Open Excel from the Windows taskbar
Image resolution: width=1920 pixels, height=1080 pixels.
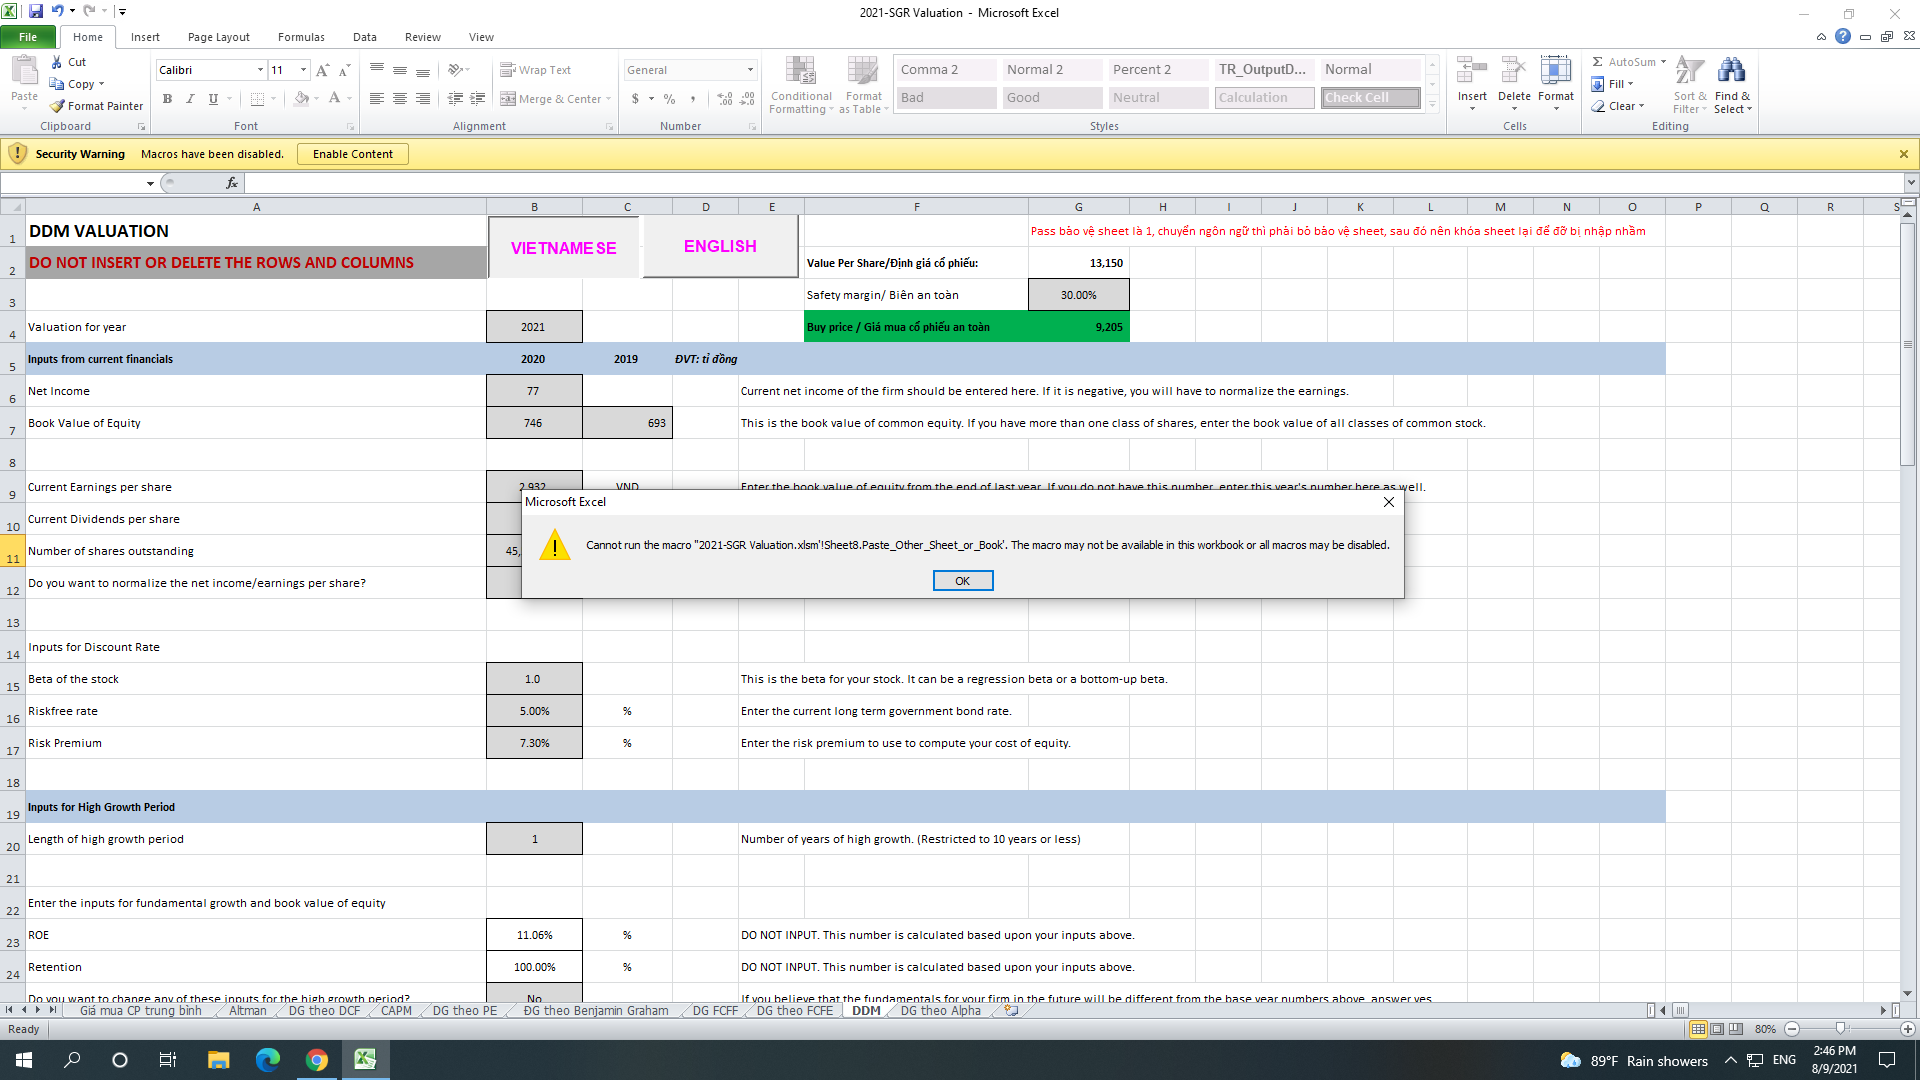[365, 1060]
